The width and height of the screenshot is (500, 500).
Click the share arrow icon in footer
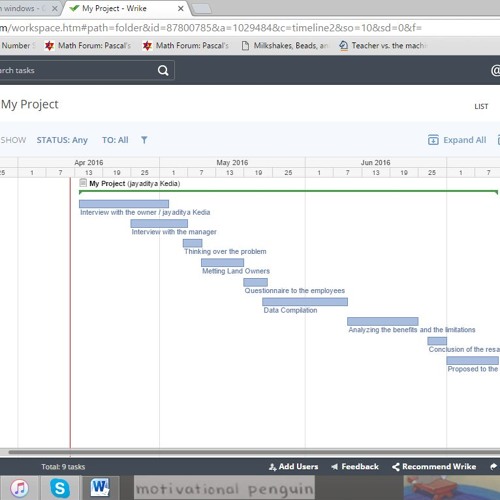[494, 467]
